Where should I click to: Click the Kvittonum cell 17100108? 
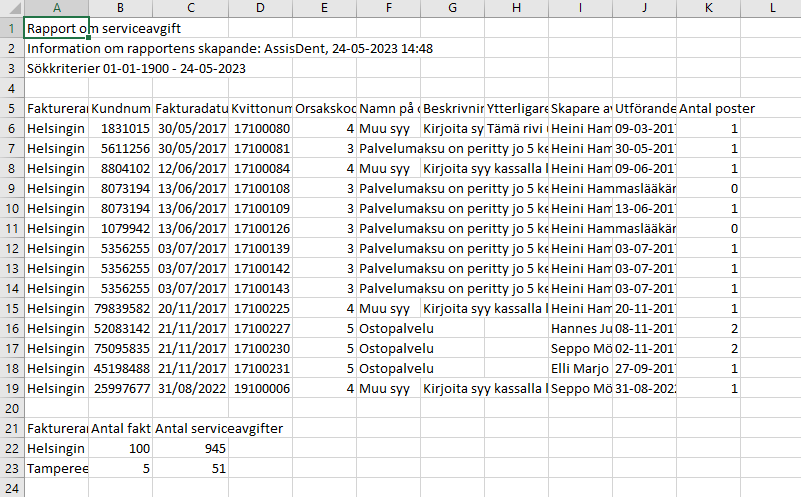pyautogui.click(x=261, y=188)
